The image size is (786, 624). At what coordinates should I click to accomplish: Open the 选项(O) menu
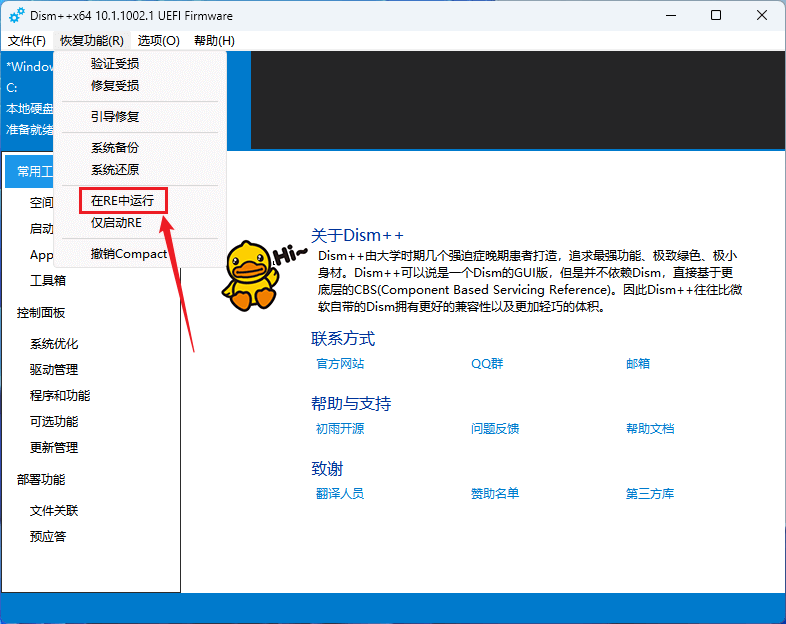[x=158, y=41]
